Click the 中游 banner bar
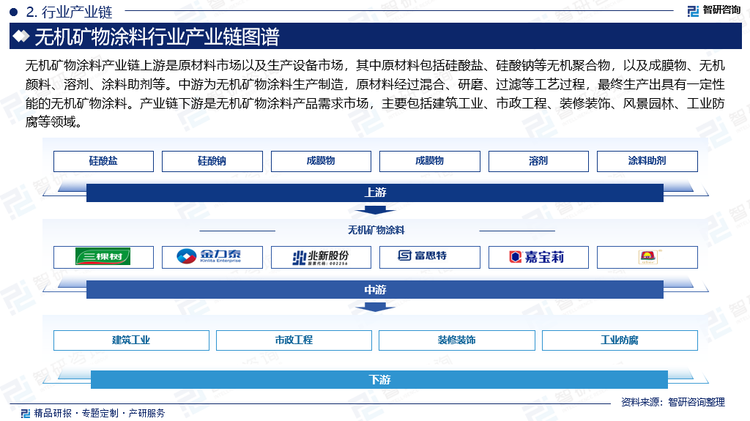The width and height of the screenshot is (750, 421). (375, 289)
